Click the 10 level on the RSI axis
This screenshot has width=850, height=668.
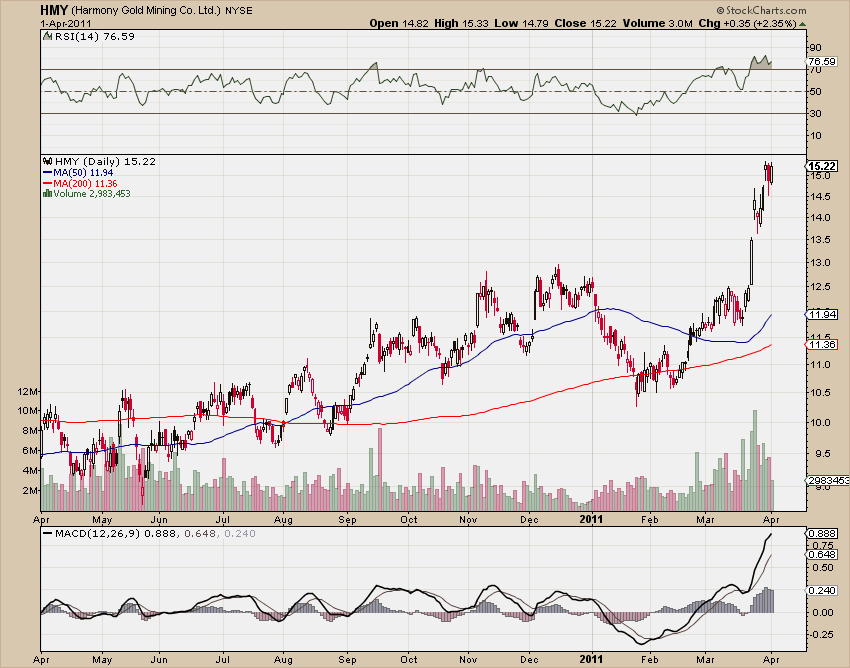click(815, 136)
